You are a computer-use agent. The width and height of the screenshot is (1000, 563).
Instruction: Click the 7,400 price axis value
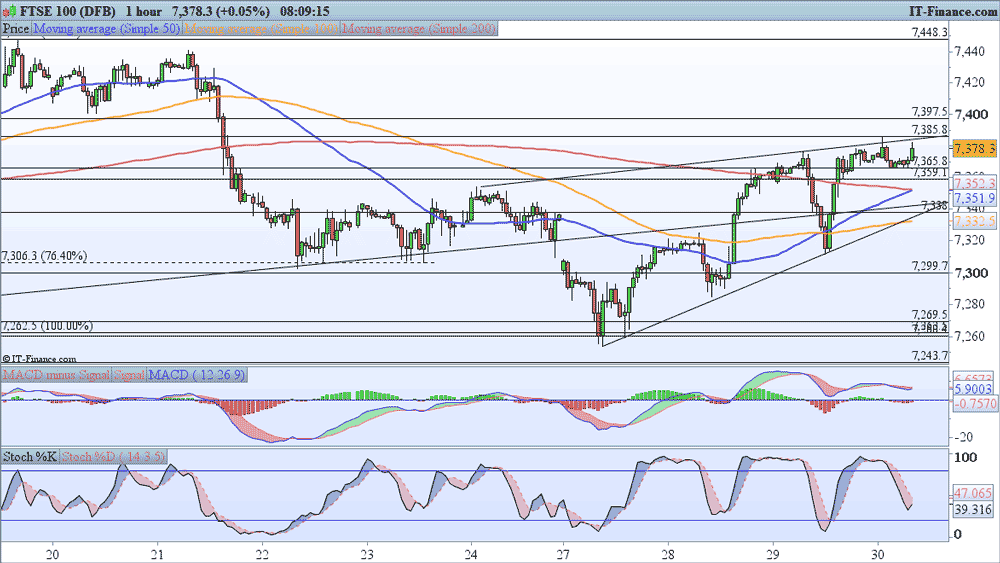tap(970, 114)
